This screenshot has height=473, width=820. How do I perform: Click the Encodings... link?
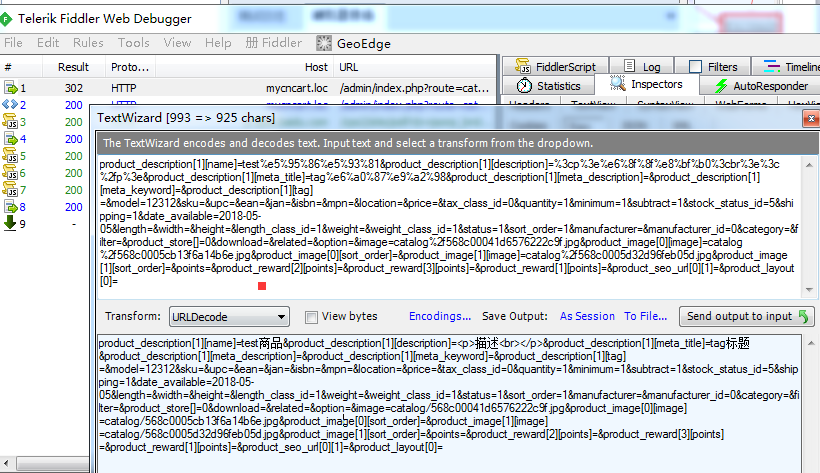pyautogui.click(x=440, y=316)
